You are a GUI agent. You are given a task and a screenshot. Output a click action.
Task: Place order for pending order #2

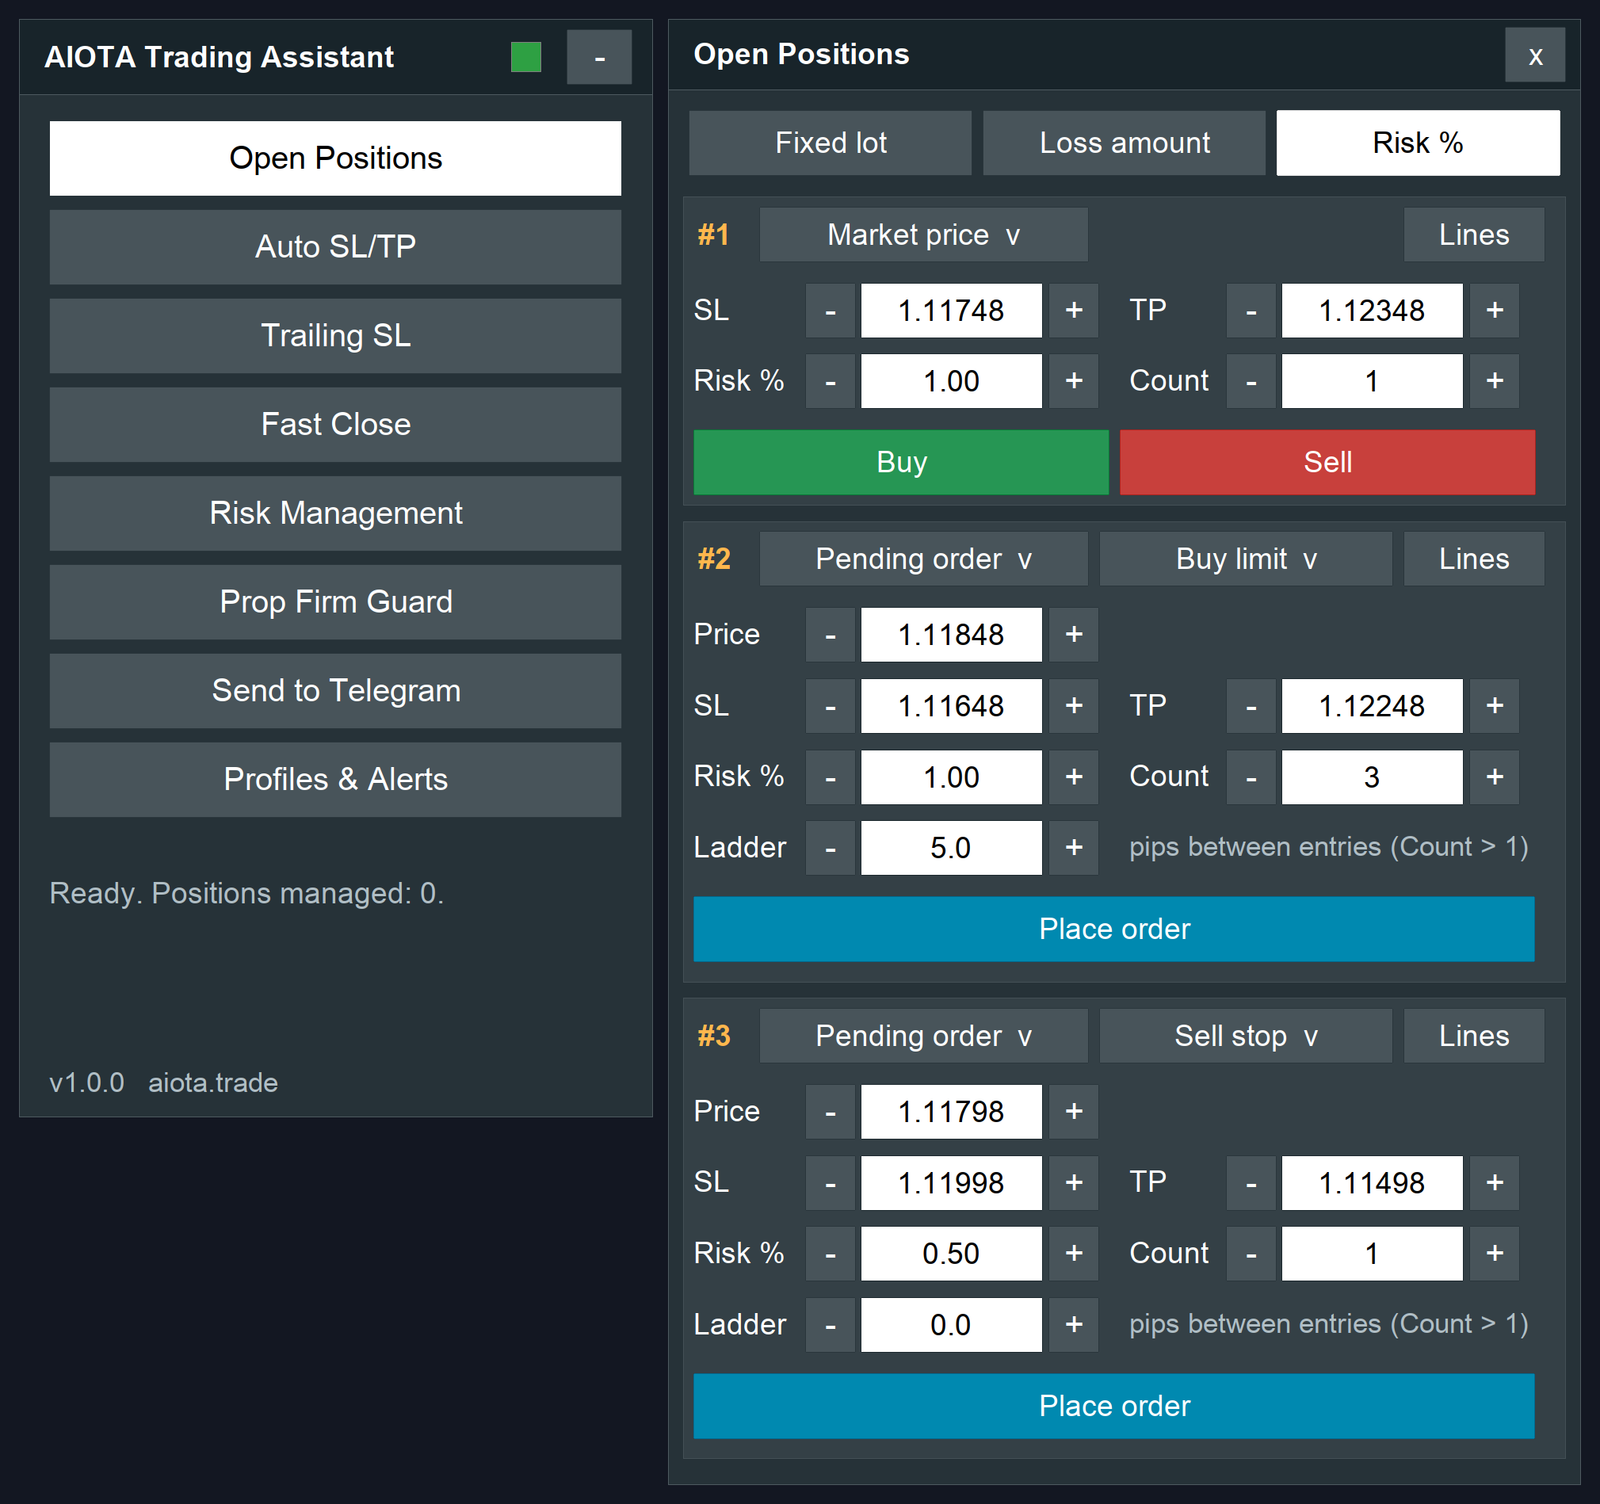[x=1114, y=929]
